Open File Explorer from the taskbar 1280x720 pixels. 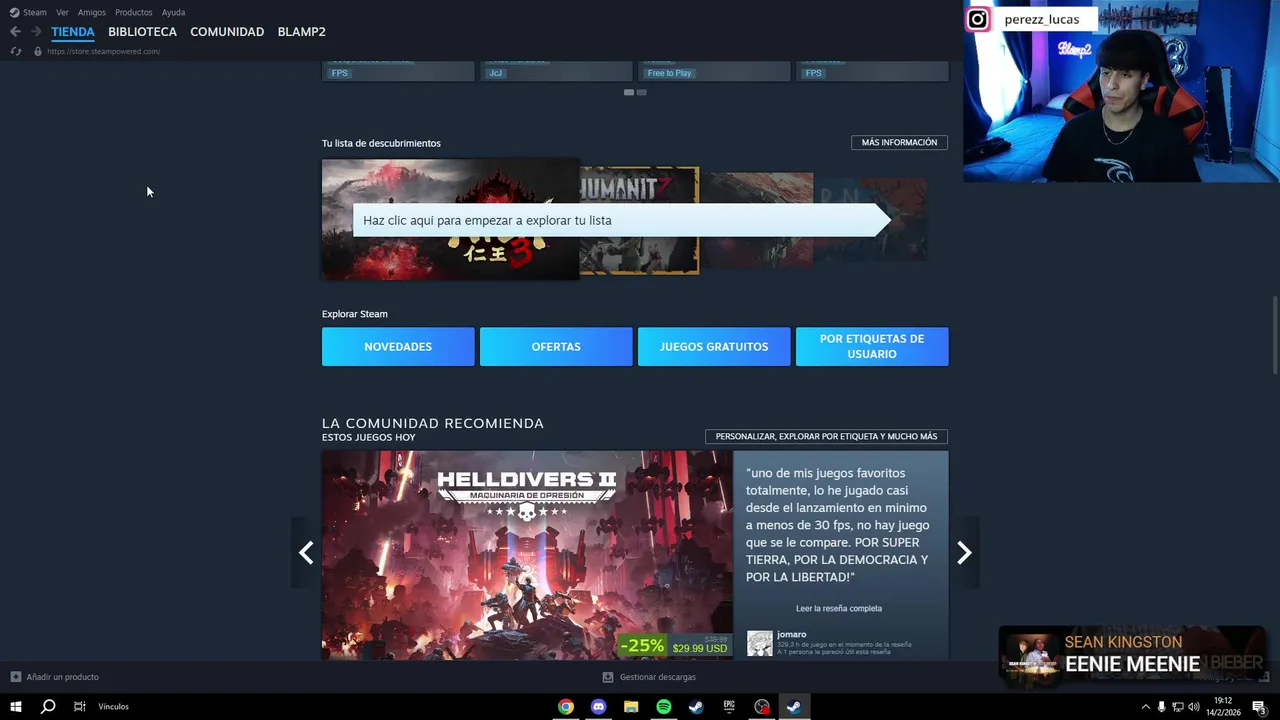(631, 707)
